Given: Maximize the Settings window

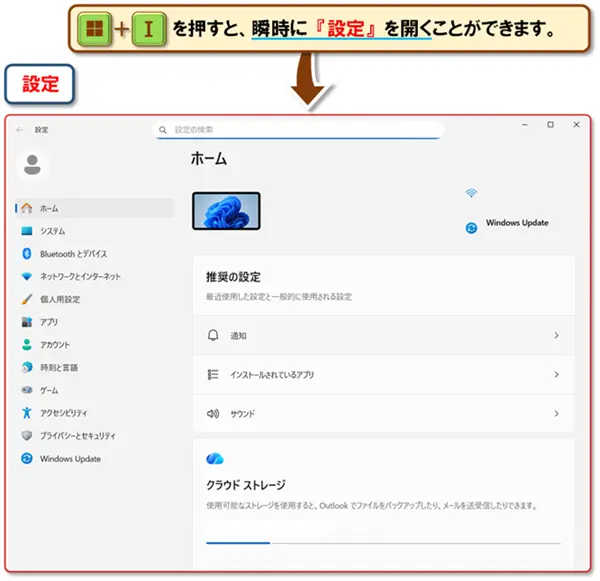Looking at the screenshot, I should (550, 125).
